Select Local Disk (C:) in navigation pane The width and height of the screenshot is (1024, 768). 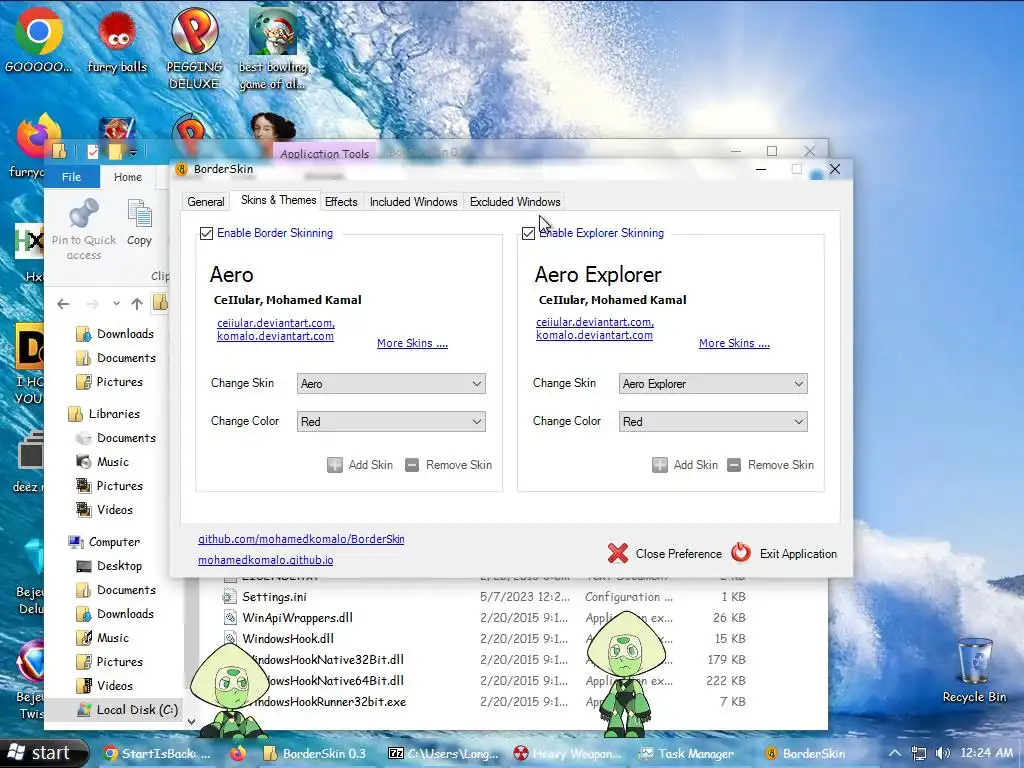pyautogui.click(x=127, y=710)
